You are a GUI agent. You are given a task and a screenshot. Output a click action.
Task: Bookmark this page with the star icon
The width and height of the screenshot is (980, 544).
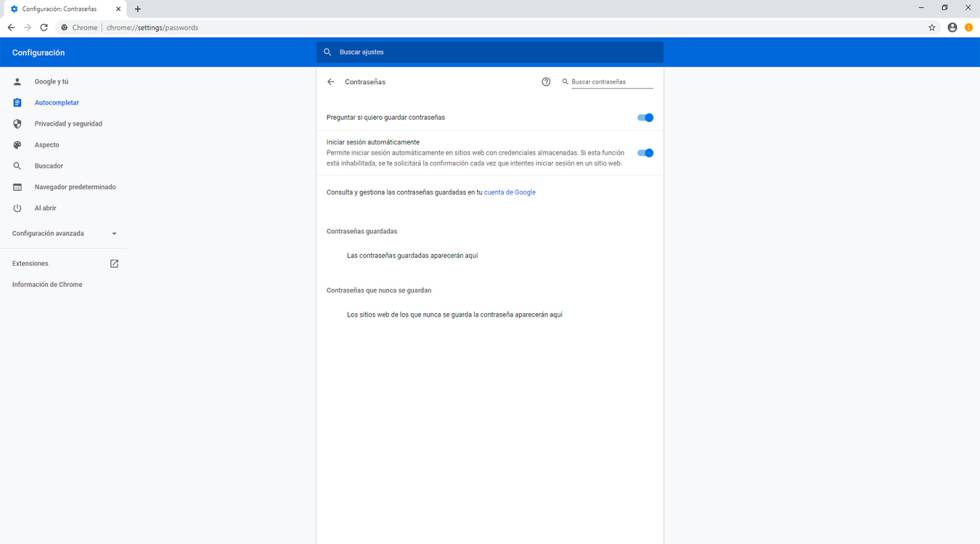point(932,28)
